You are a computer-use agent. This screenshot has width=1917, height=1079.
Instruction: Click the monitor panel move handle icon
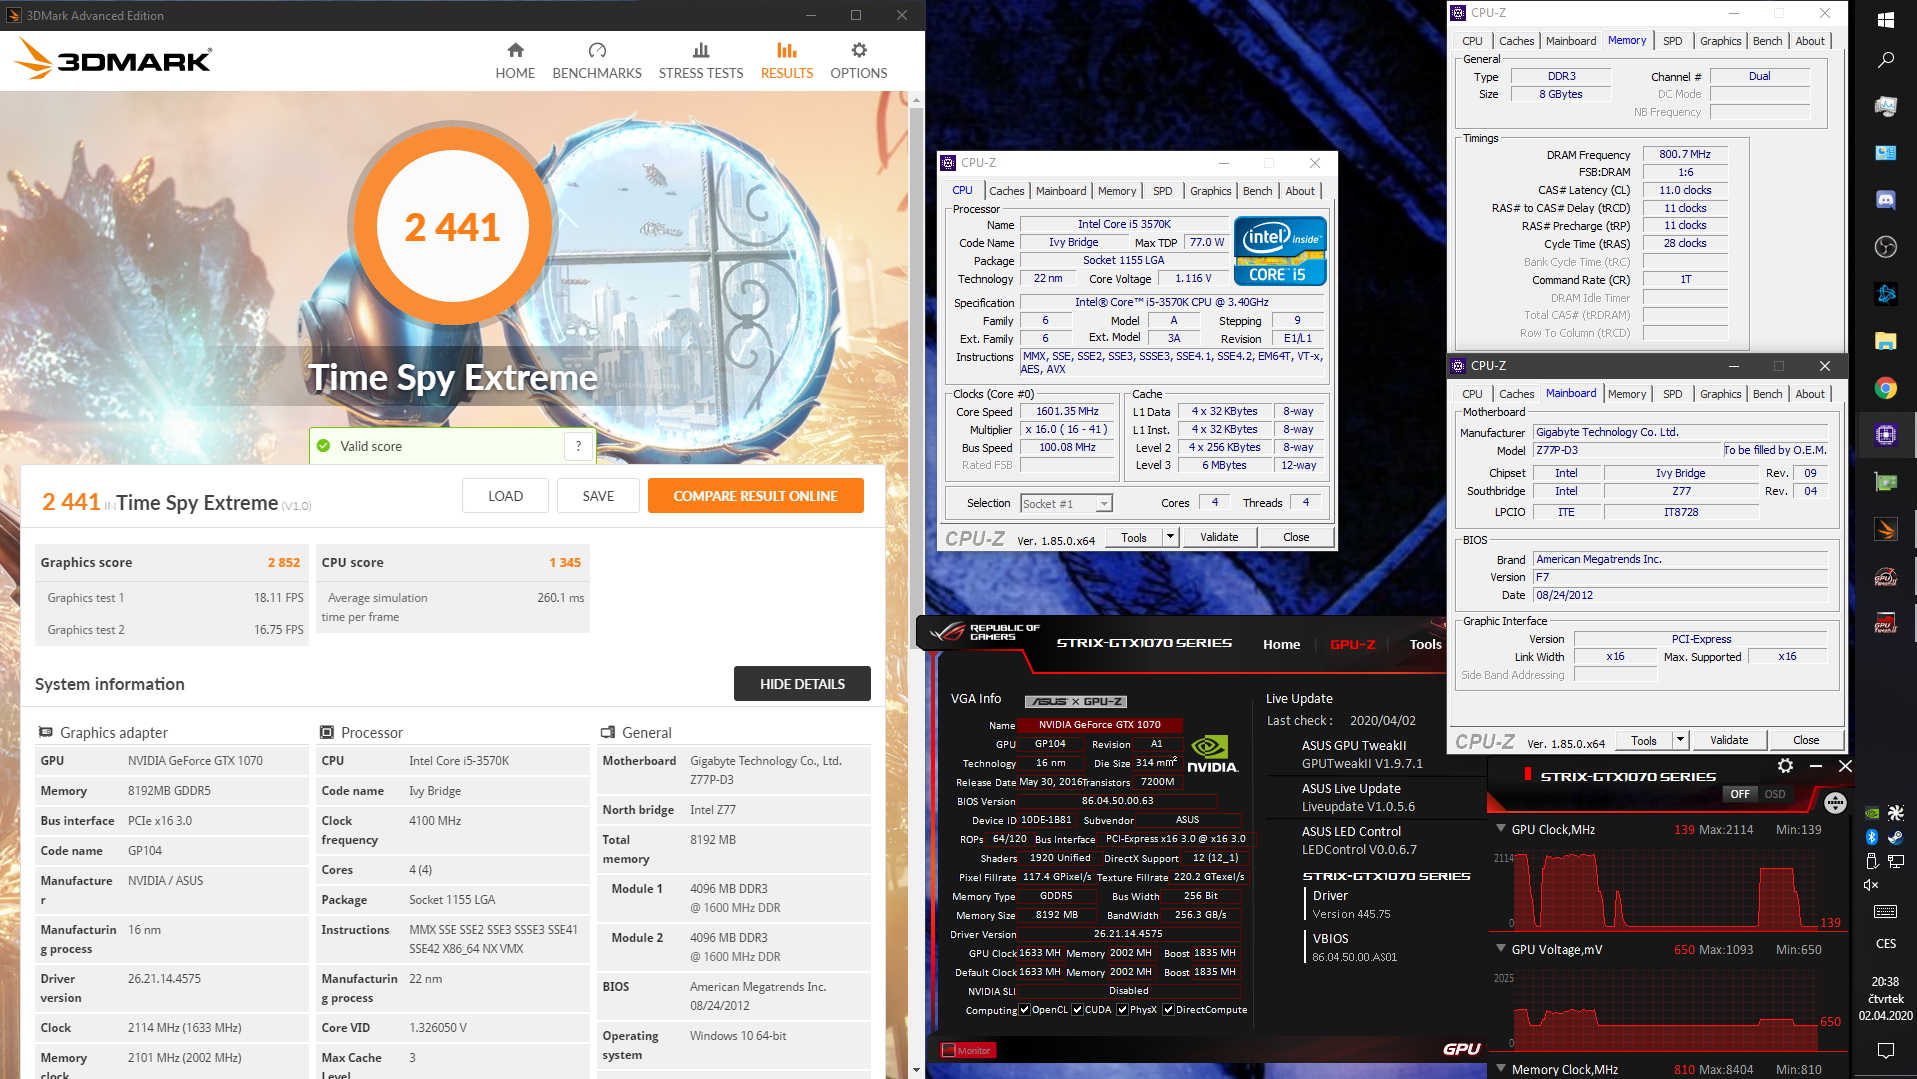tap(1835, 802)
